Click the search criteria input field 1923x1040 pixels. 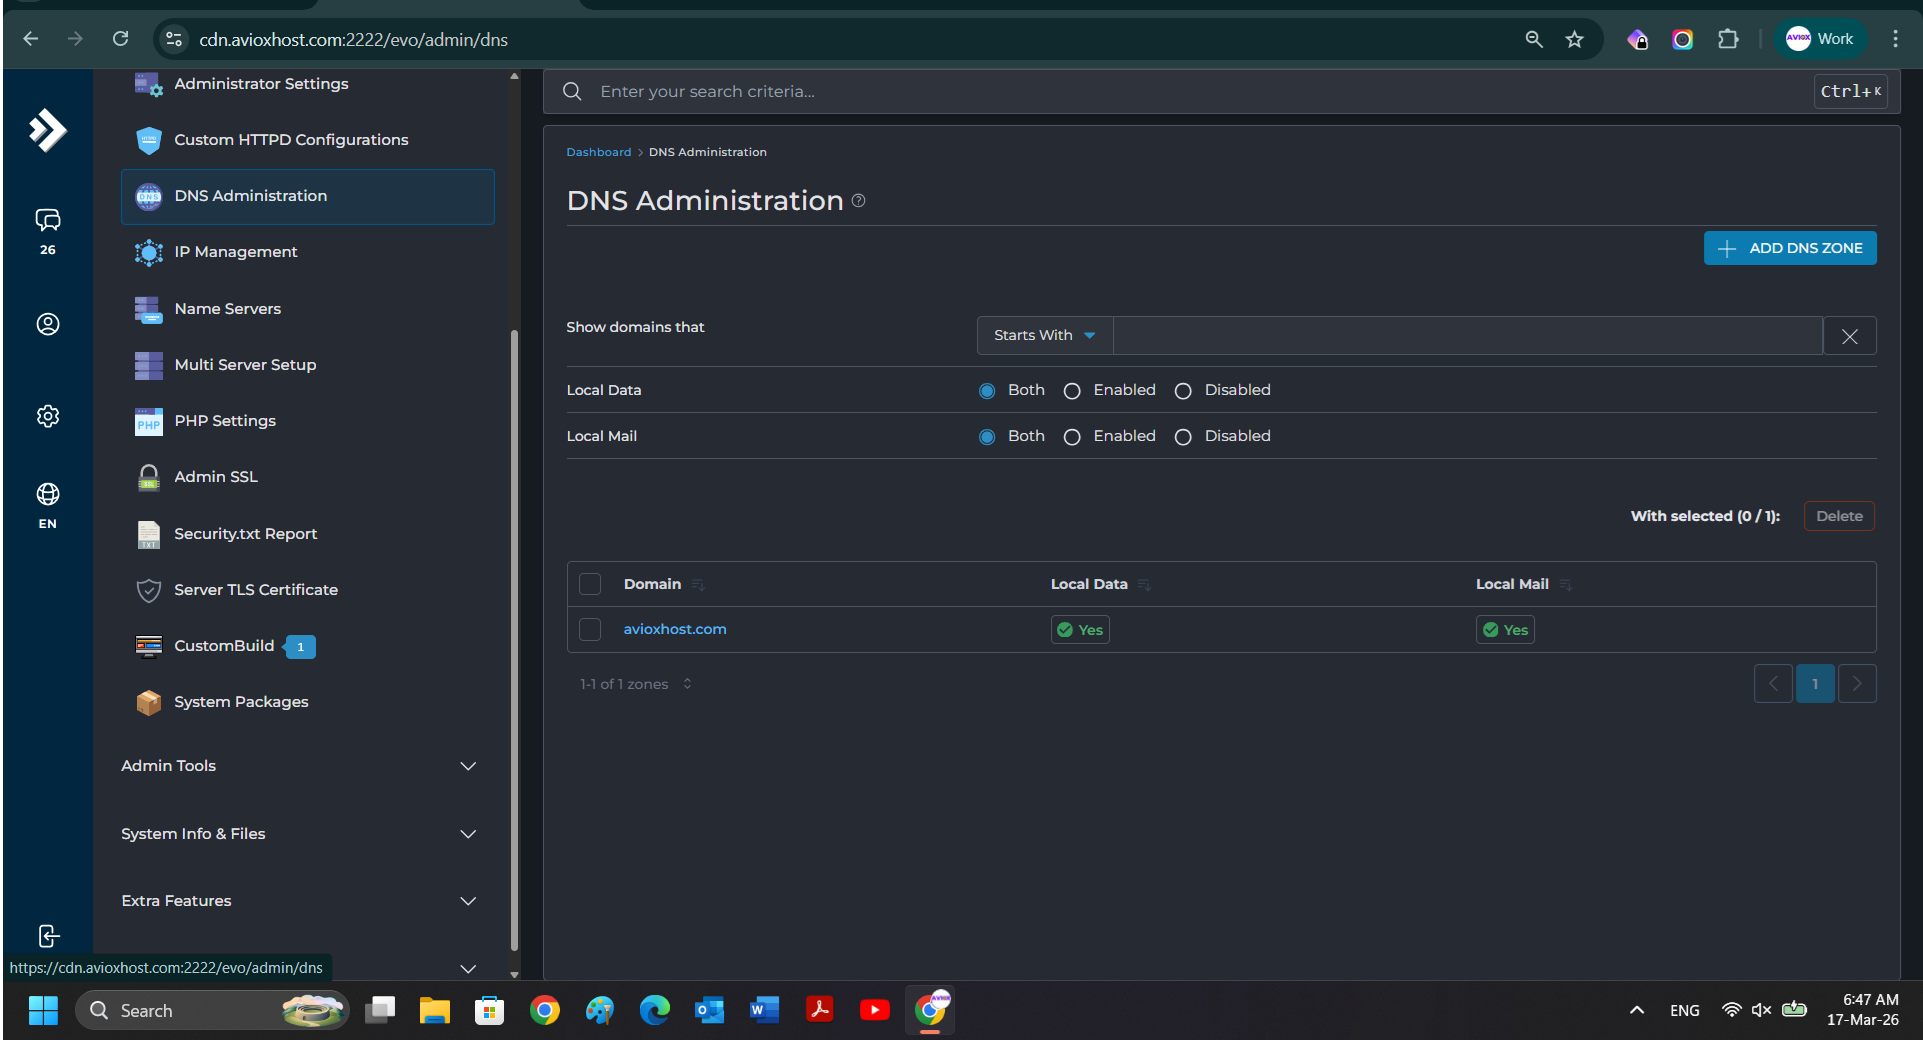pos(1200,92)
